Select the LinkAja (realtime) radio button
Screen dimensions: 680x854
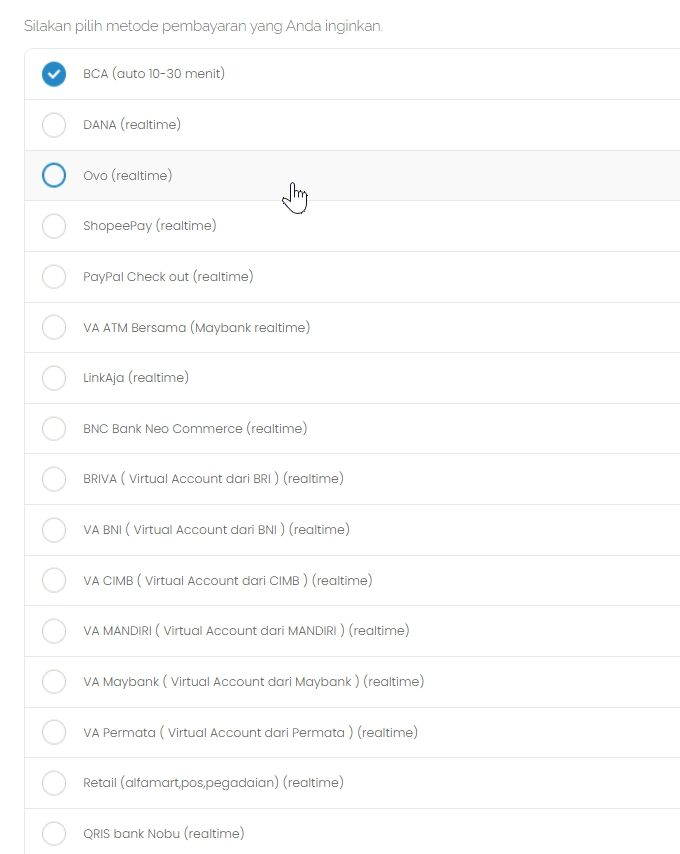54,378
